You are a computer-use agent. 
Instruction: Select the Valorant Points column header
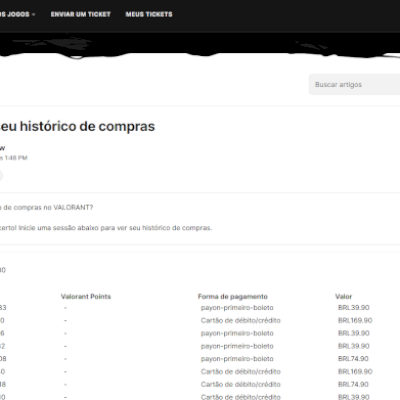pyautogui.click(x=86, y=296)
